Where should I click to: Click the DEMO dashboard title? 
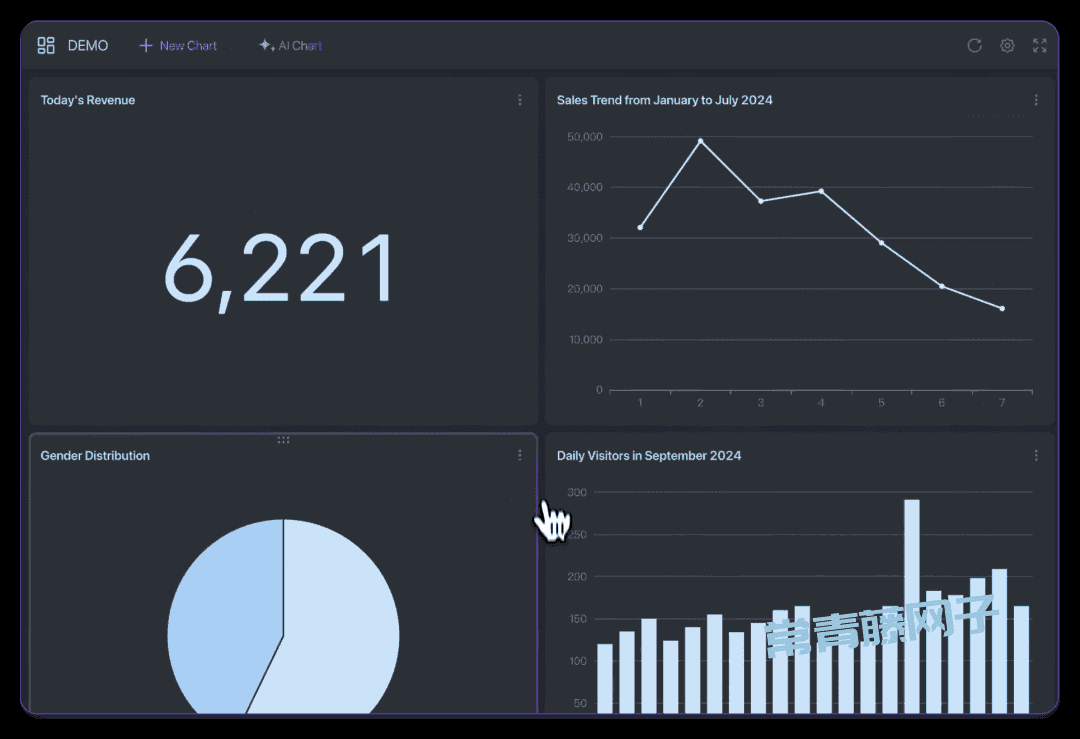click(87, 45)
